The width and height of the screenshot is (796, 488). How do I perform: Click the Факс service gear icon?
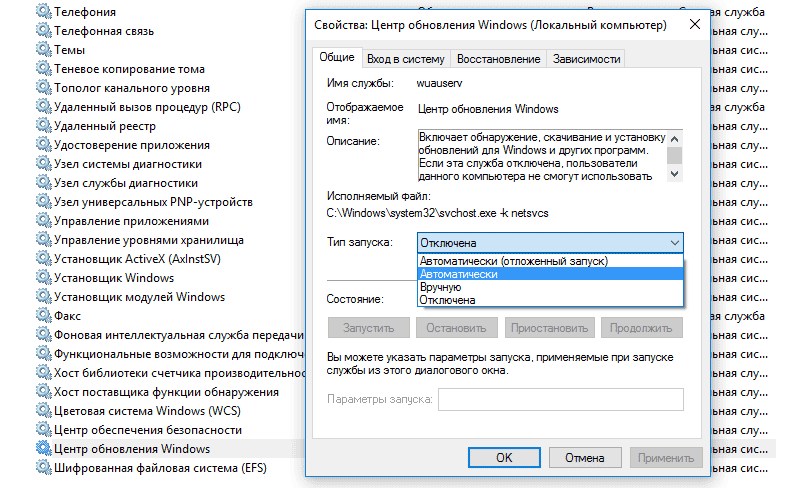click(44, 315)
